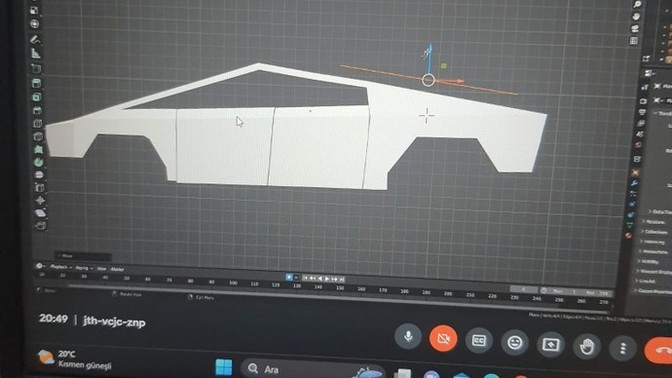Select the Rip Region tool

point(41,225)
